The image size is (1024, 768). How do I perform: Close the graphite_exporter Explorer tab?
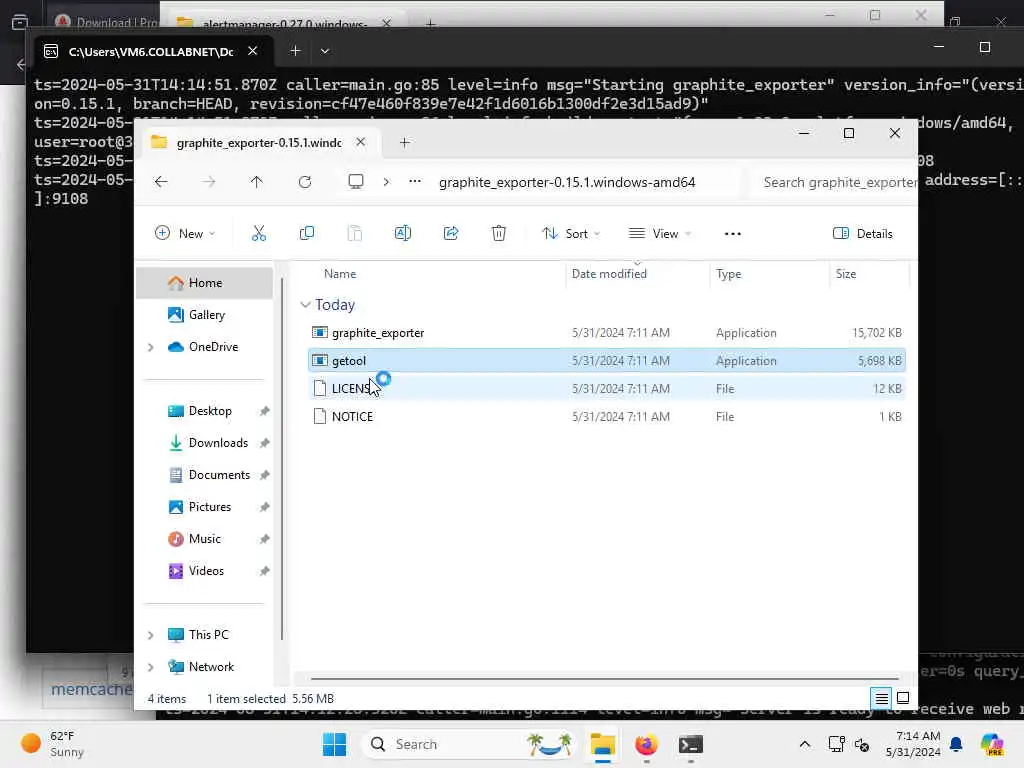[x=360, y=142]
